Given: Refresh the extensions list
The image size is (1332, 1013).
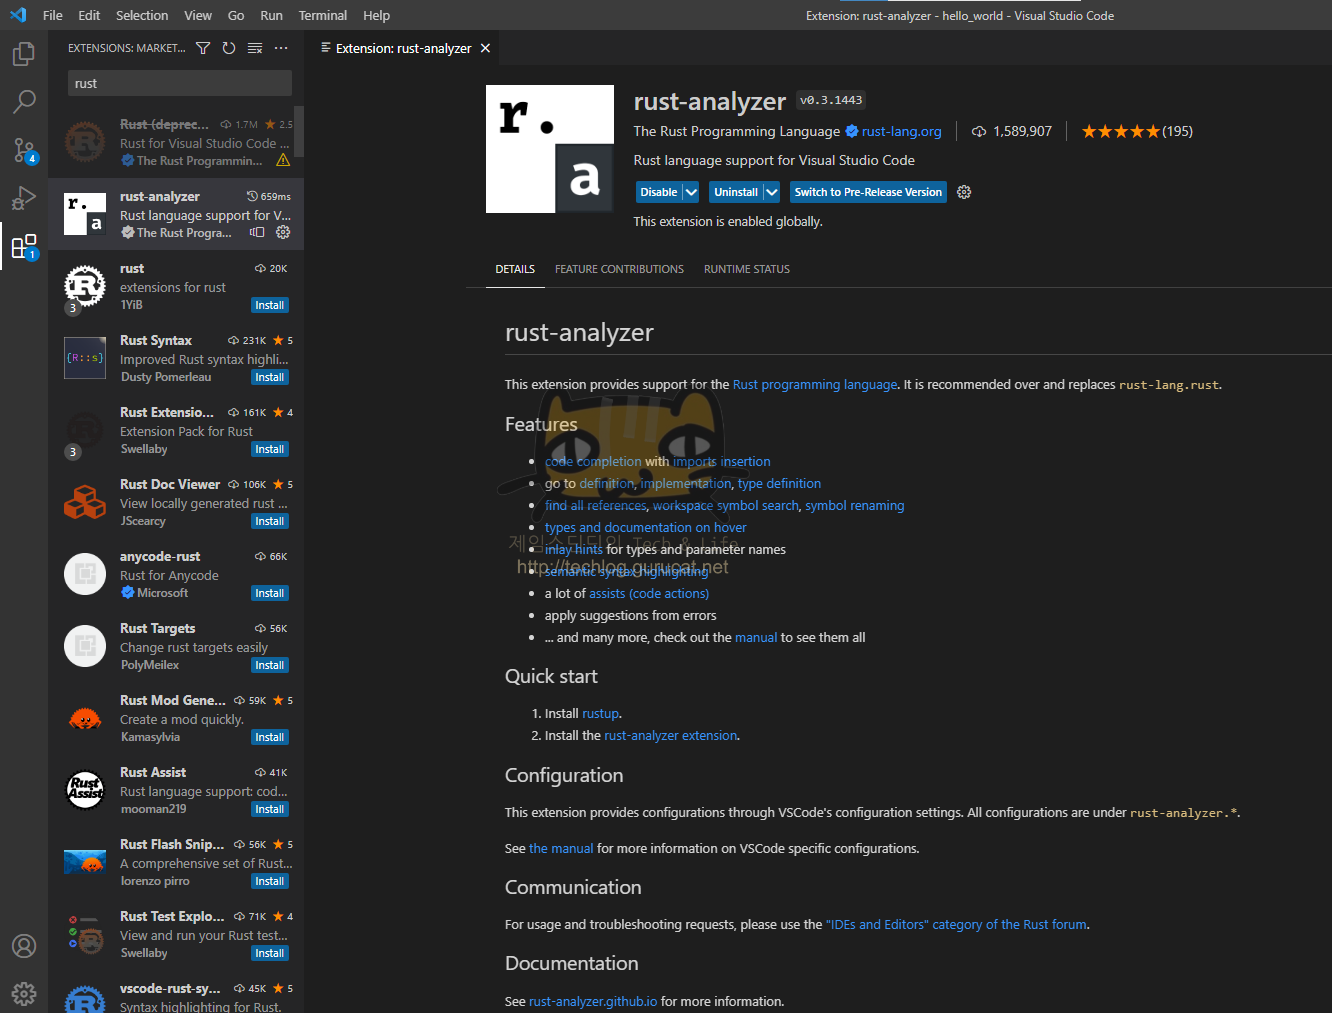Looking at the screenshot, I should pos(229,48).
